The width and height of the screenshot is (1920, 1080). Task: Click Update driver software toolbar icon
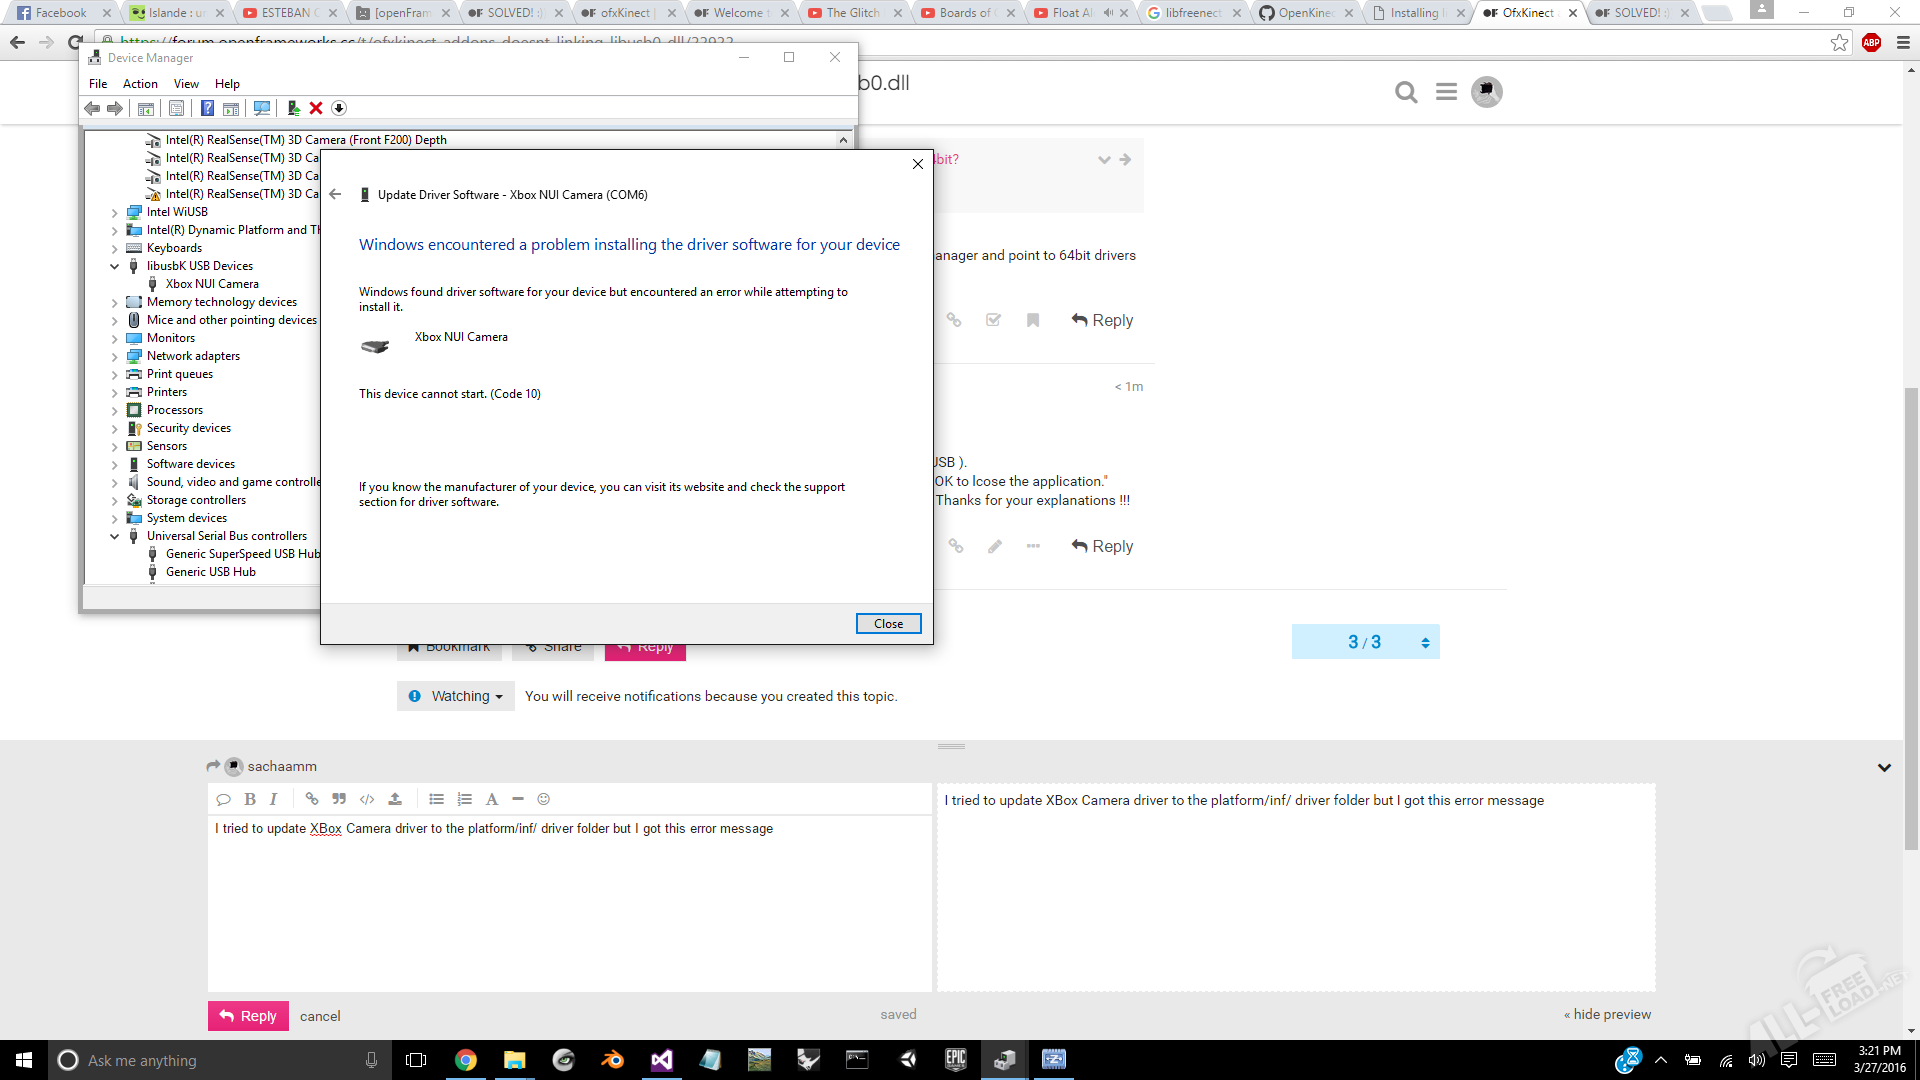[293, 108]
